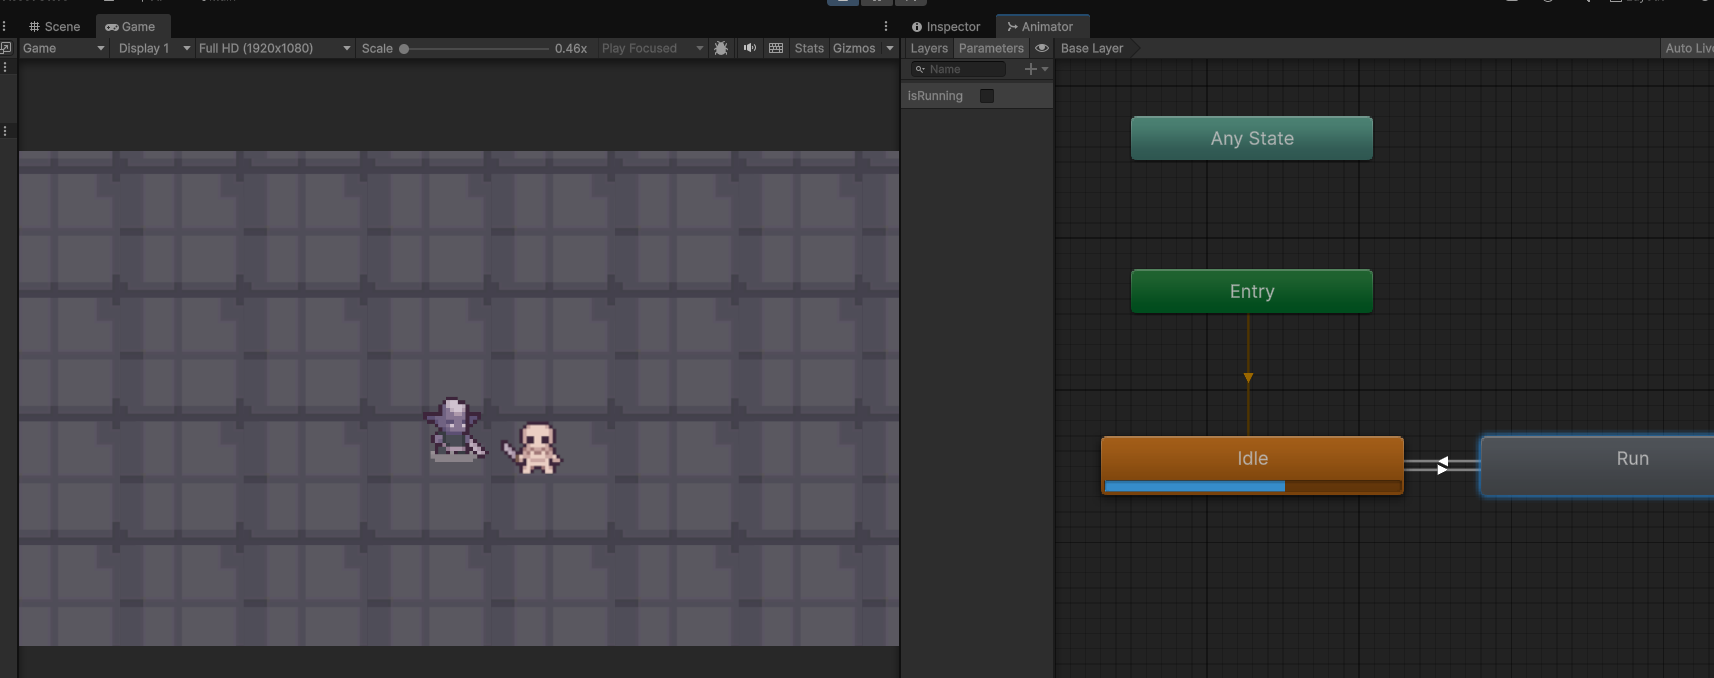Switch to the Inspector tab
This screenshot has height=678, width=1714.
coord(946,27)
